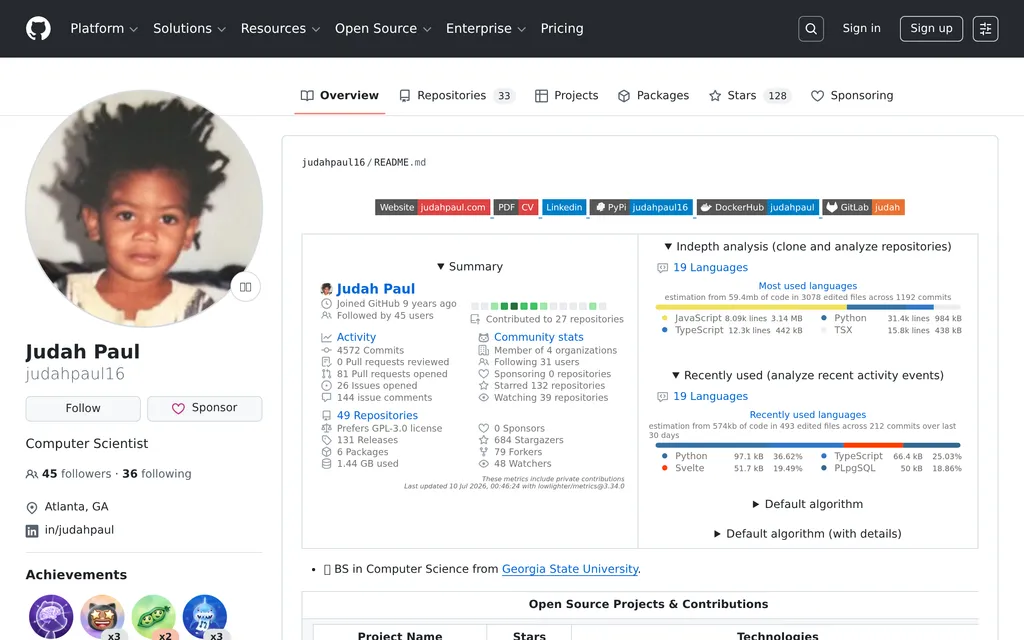Viewport: 1024px width, 640px height.
Task: Open the PDF CV badge
Action: tap(515, 207)
